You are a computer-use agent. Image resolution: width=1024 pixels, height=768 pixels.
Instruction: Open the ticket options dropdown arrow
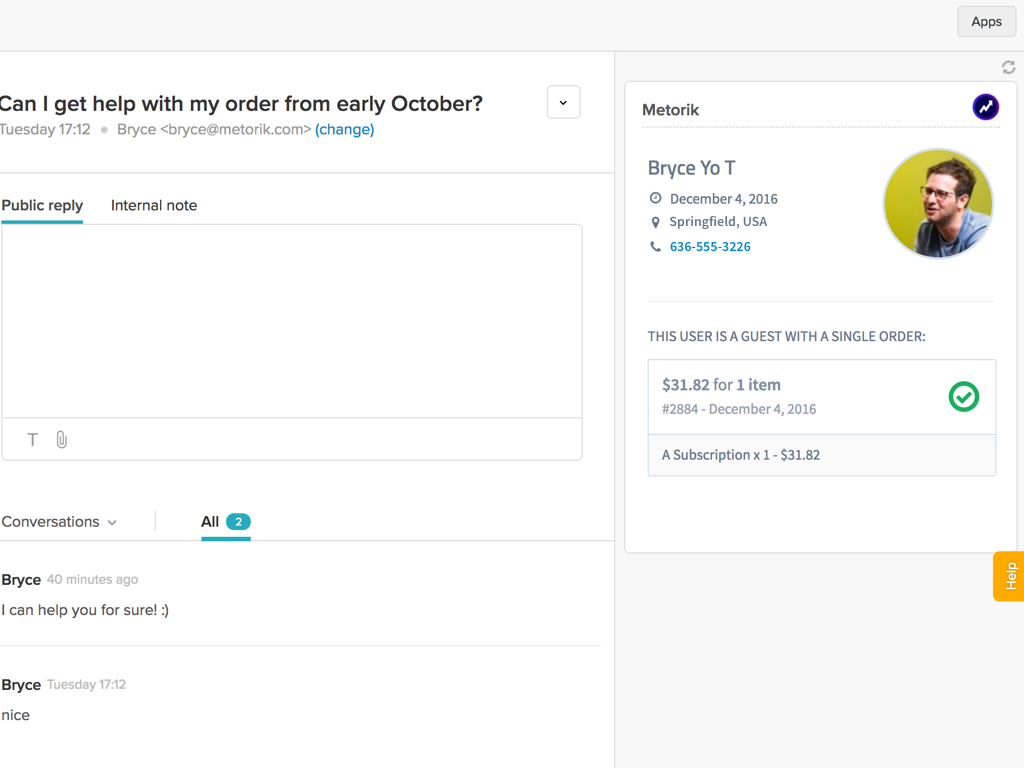point(563,103)
